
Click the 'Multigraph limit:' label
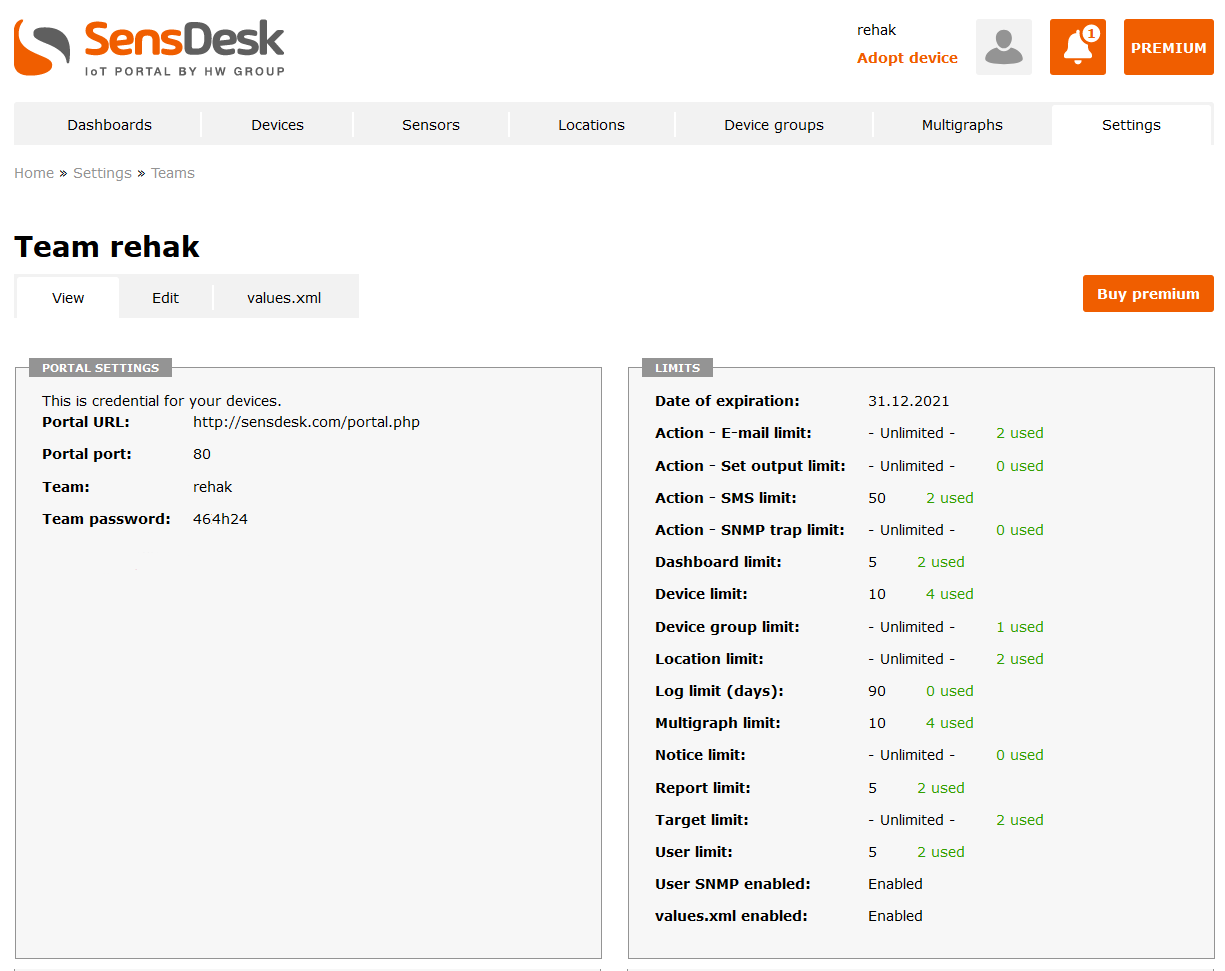[718, 723]
